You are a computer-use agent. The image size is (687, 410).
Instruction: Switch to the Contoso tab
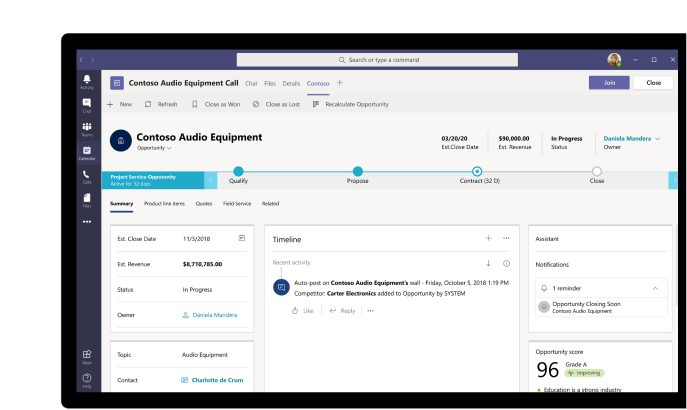(x=318, y=83)
